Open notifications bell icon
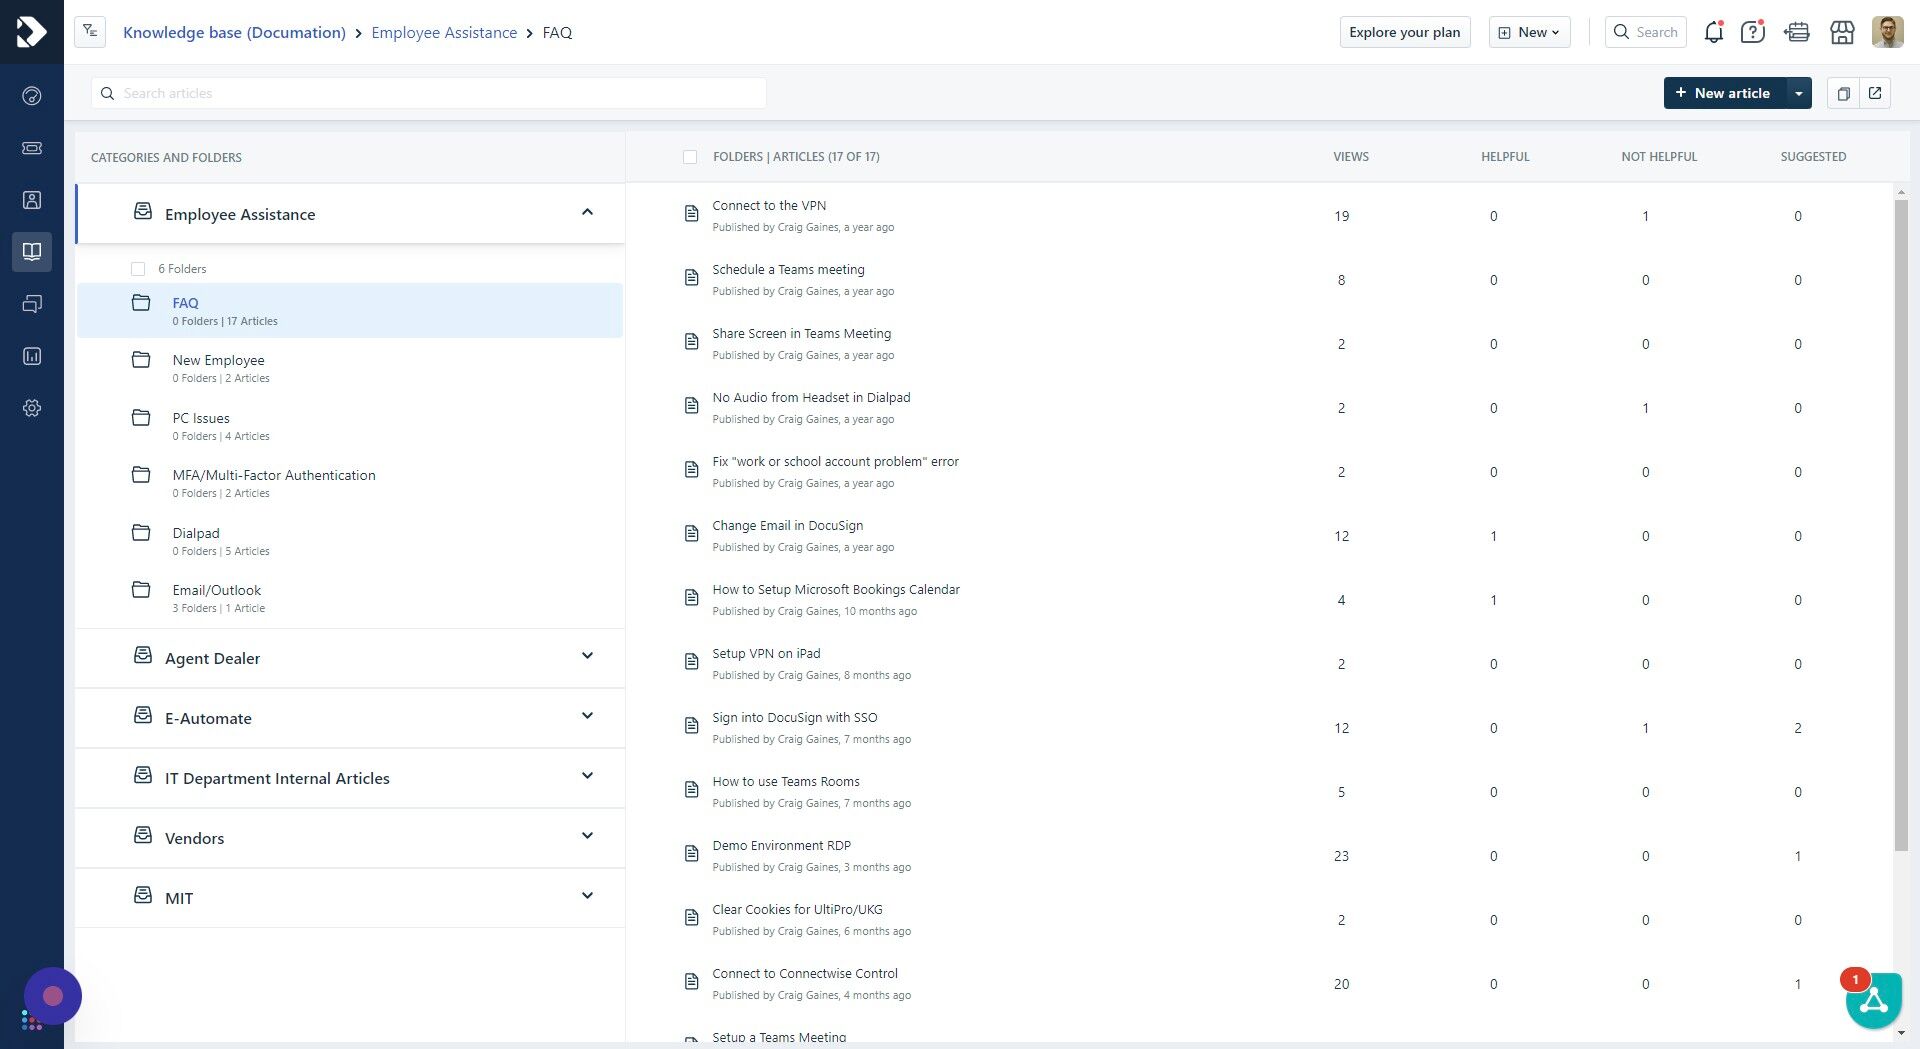The width and height of the screenshot is (1920, 1049). coord(1713,32)
